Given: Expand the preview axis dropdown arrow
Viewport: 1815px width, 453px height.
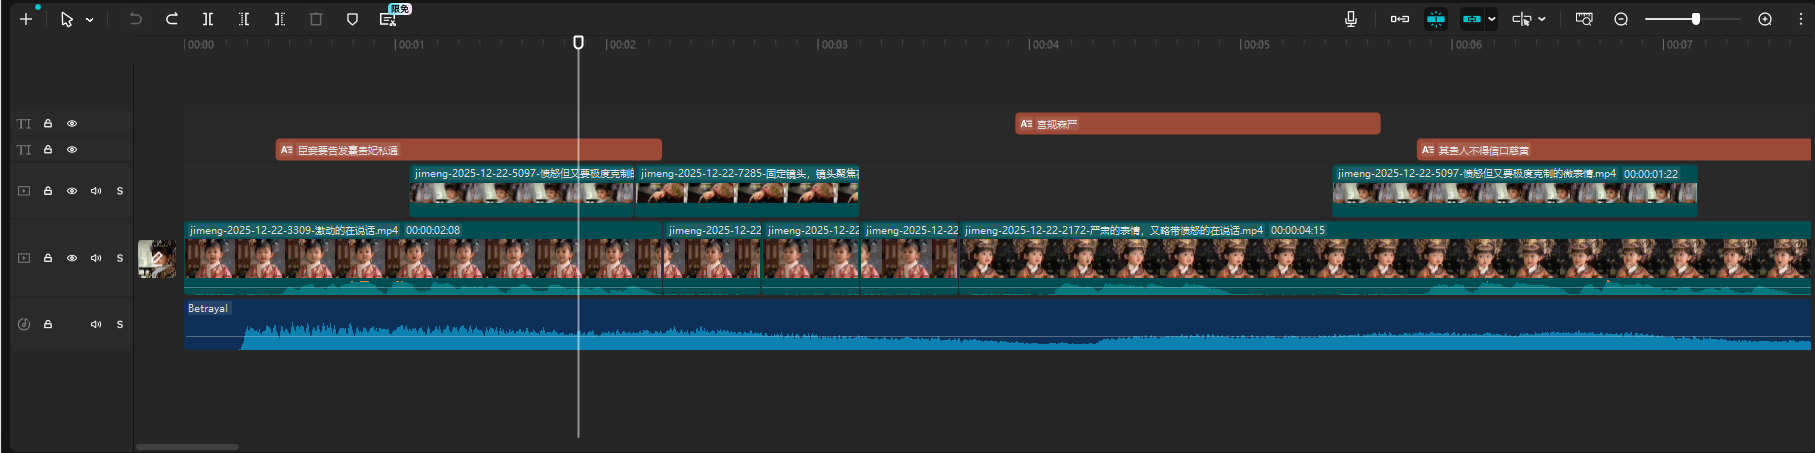Looking at the screenshot, I should coord(1542,19).
